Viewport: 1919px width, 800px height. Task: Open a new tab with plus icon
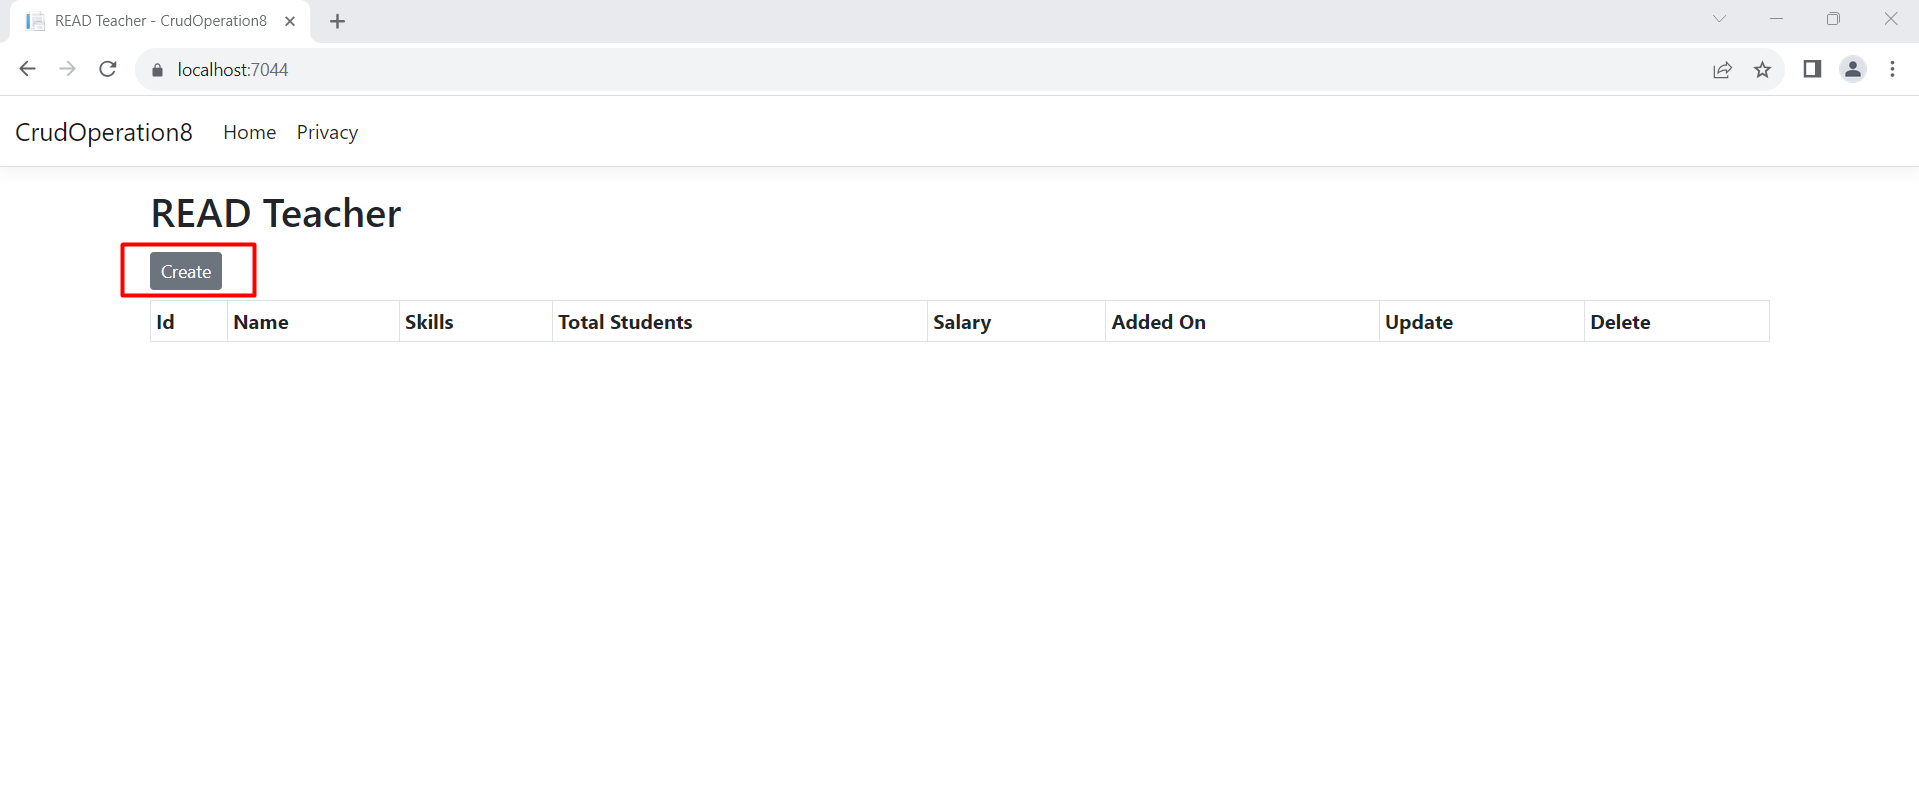coord(338,21)
